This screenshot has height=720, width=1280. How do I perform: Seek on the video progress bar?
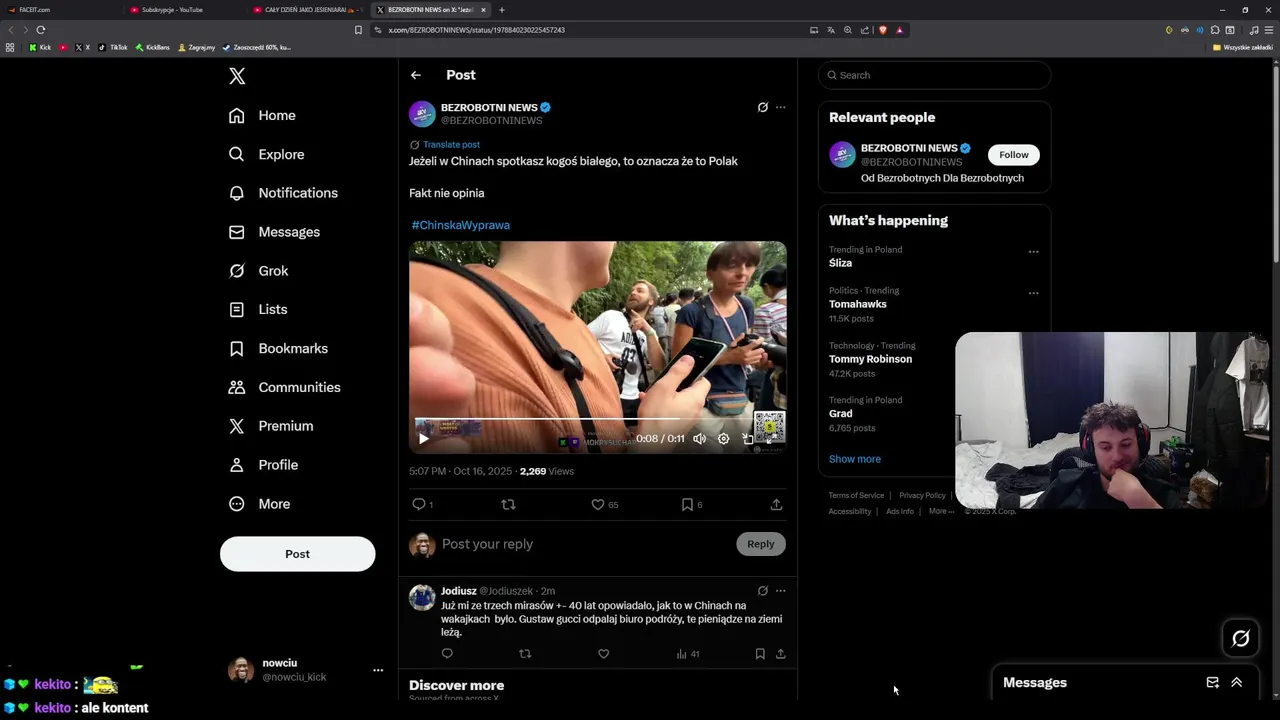(597, 419)
